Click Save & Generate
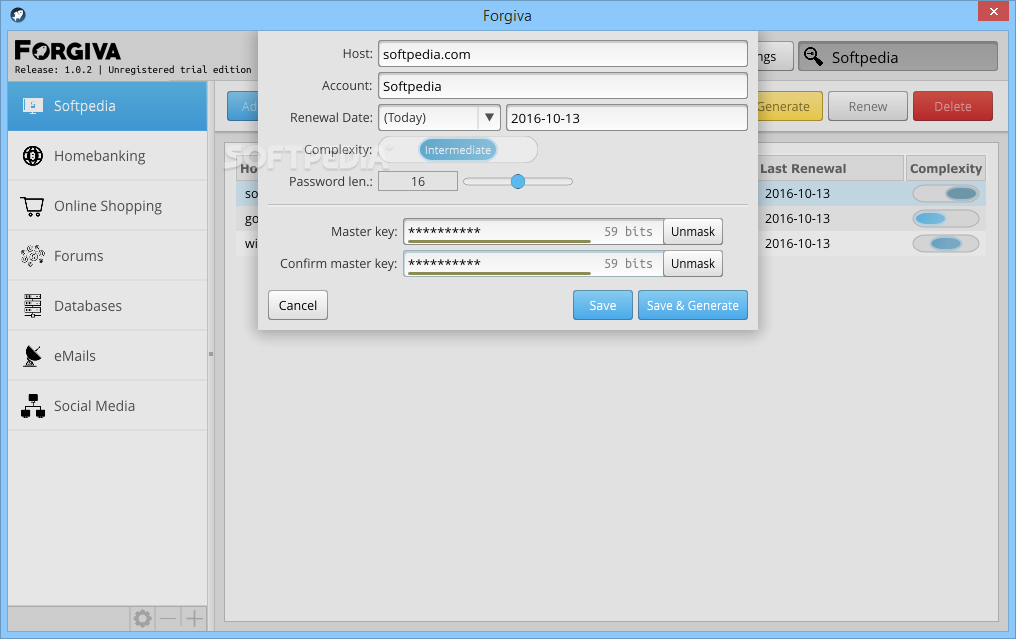The image size is (1016, 639). (x=693, y=305)
